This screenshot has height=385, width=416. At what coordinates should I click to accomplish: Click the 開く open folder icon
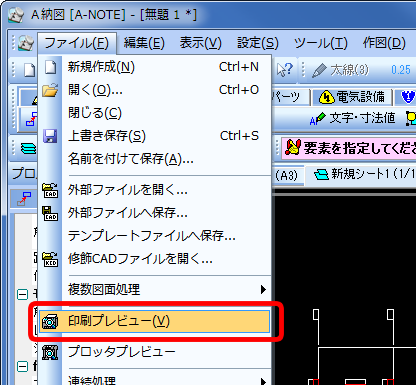point(50,90)
